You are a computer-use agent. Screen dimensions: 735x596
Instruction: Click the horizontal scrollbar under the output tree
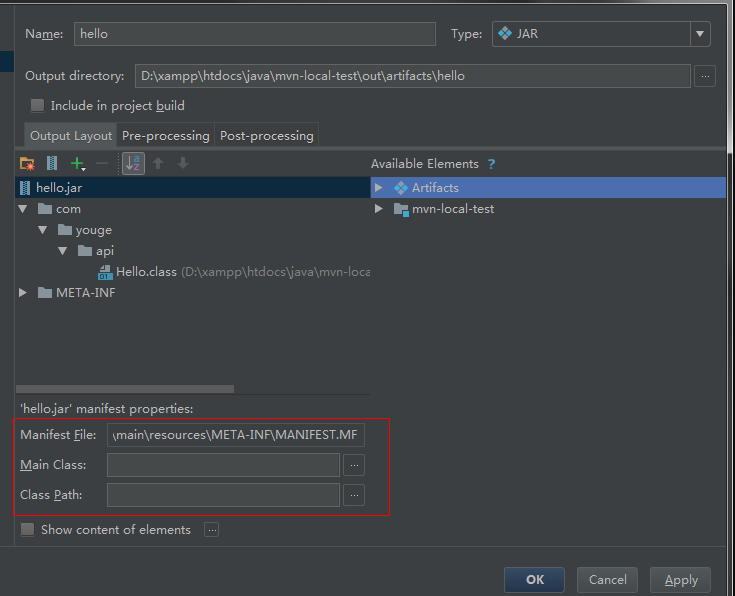tap(125, 389)
